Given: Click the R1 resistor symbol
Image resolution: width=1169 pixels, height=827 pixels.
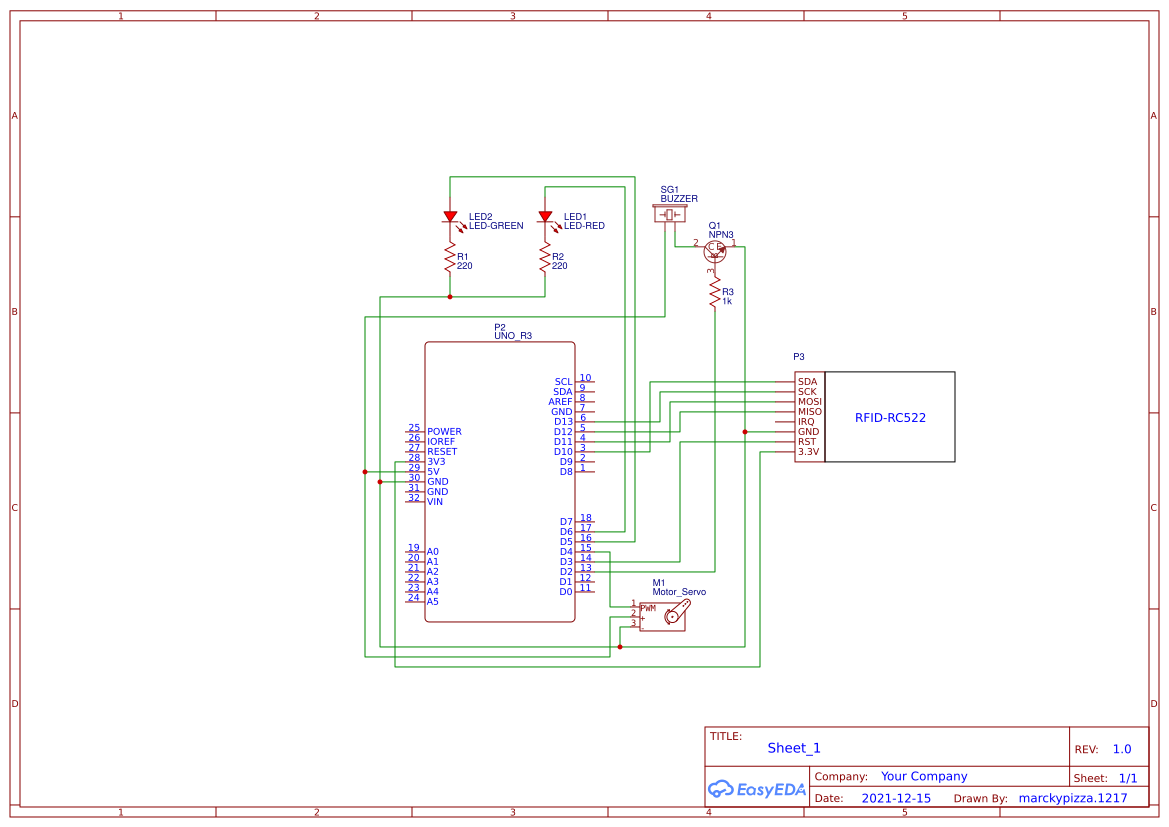Looking at the screenshot, I should [450, 258].
